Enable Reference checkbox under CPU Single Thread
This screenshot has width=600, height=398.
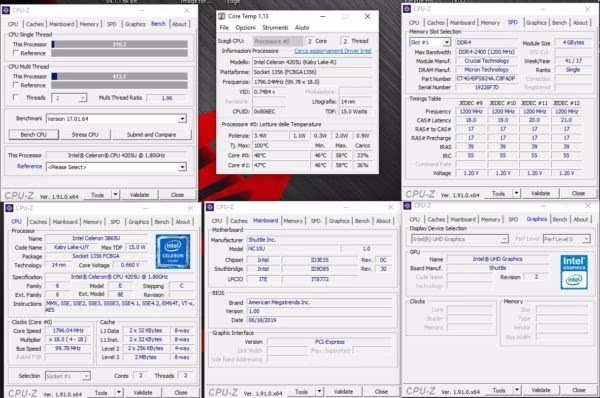coord(16,53)
